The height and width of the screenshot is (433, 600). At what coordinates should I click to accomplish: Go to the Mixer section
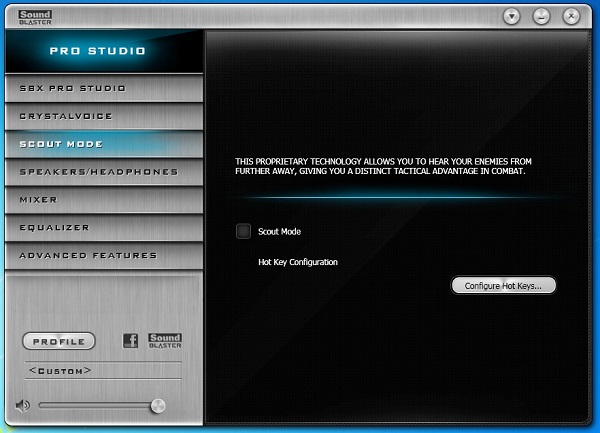pyautogui.click(x=104, y=200)
